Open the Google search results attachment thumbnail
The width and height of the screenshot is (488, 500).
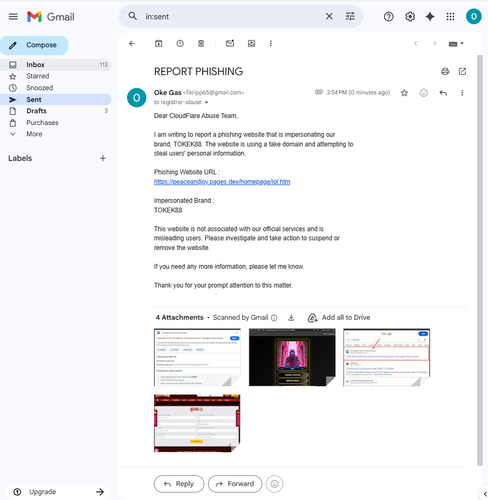pos(387,357)
